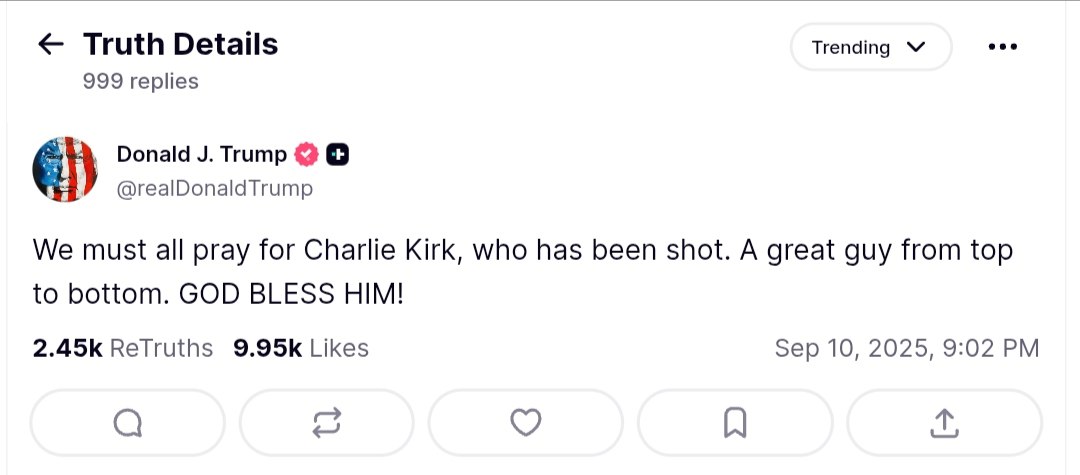Image resolution: width=1080 pixels, height=475 pixels.
Task: Click the Sep 10, 2025 timestamp
Action: click(906, 348)
